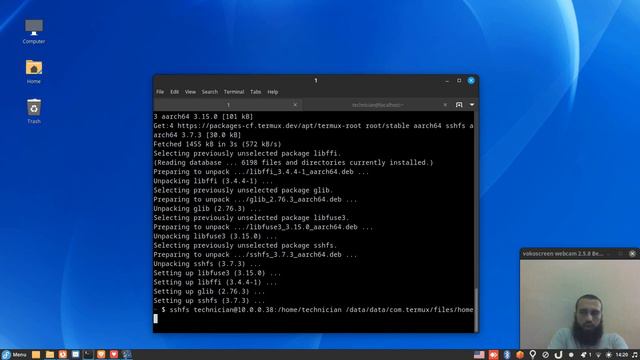
Task: Click the blue taskbar icon after Vivaldi
Action: click(x=127, y=355)
